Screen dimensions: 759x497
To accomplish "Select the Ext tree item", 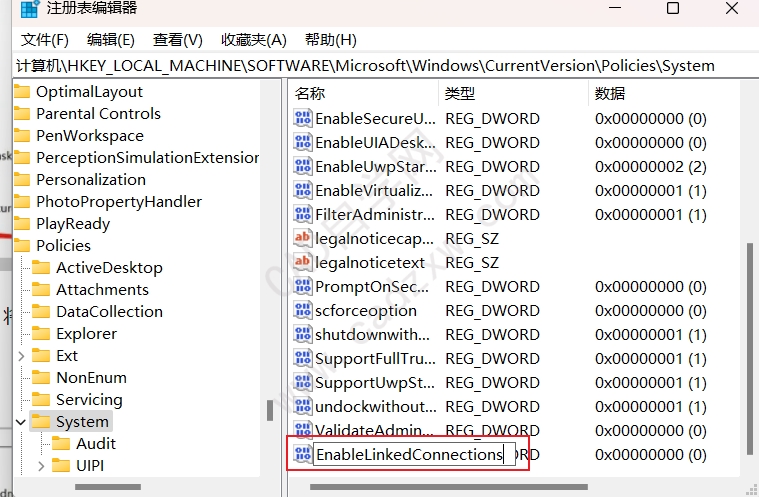I will pos(67,356).
